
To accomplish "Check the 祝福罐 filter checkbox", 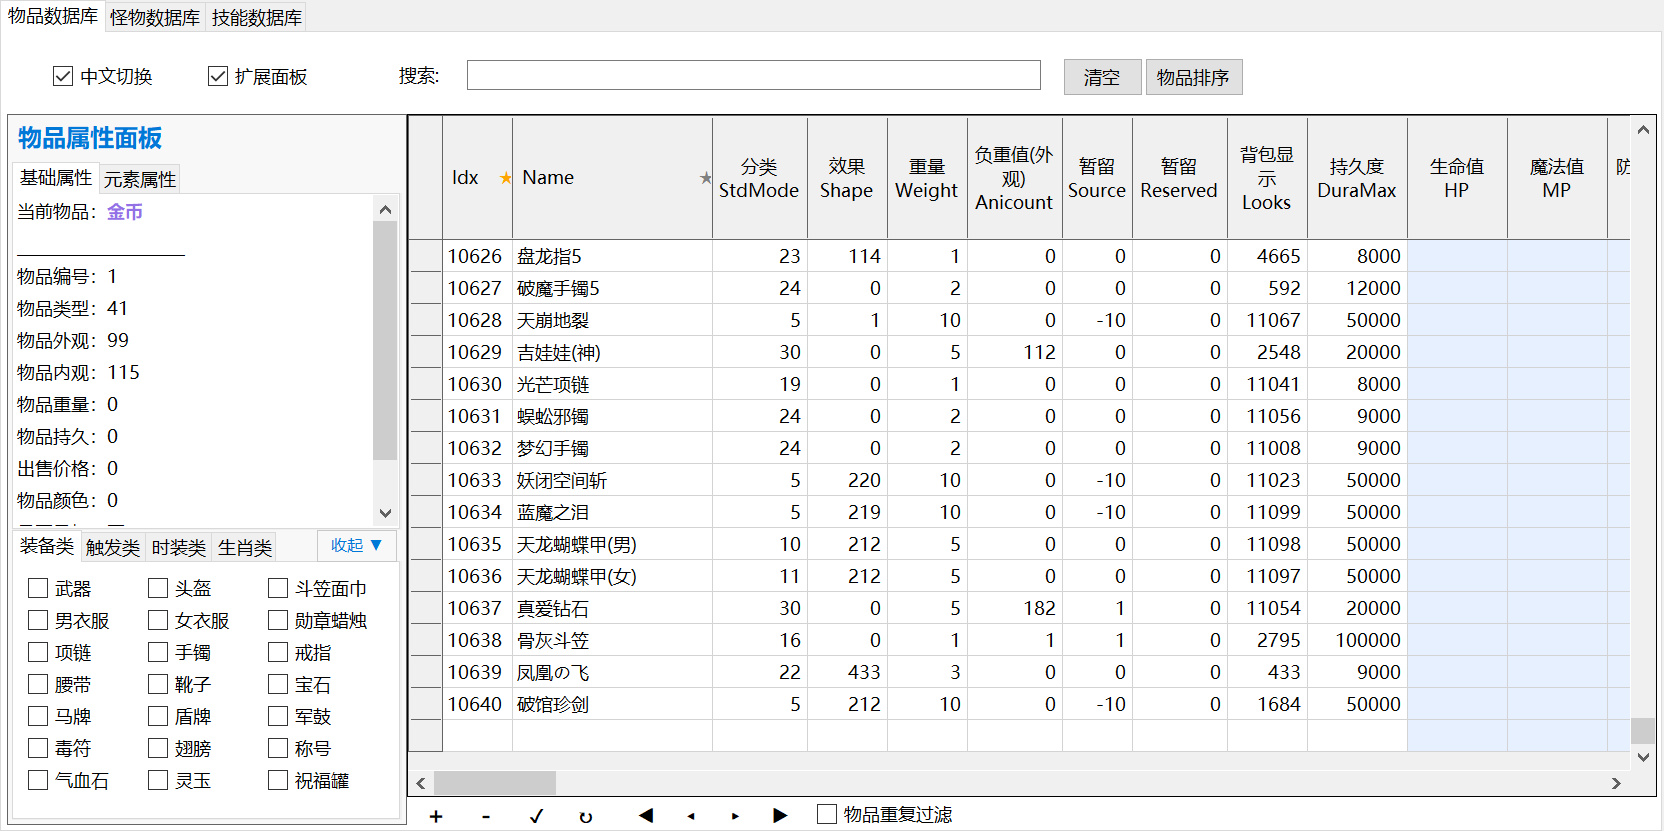I will pyautogui.click(x=278, y=780).
